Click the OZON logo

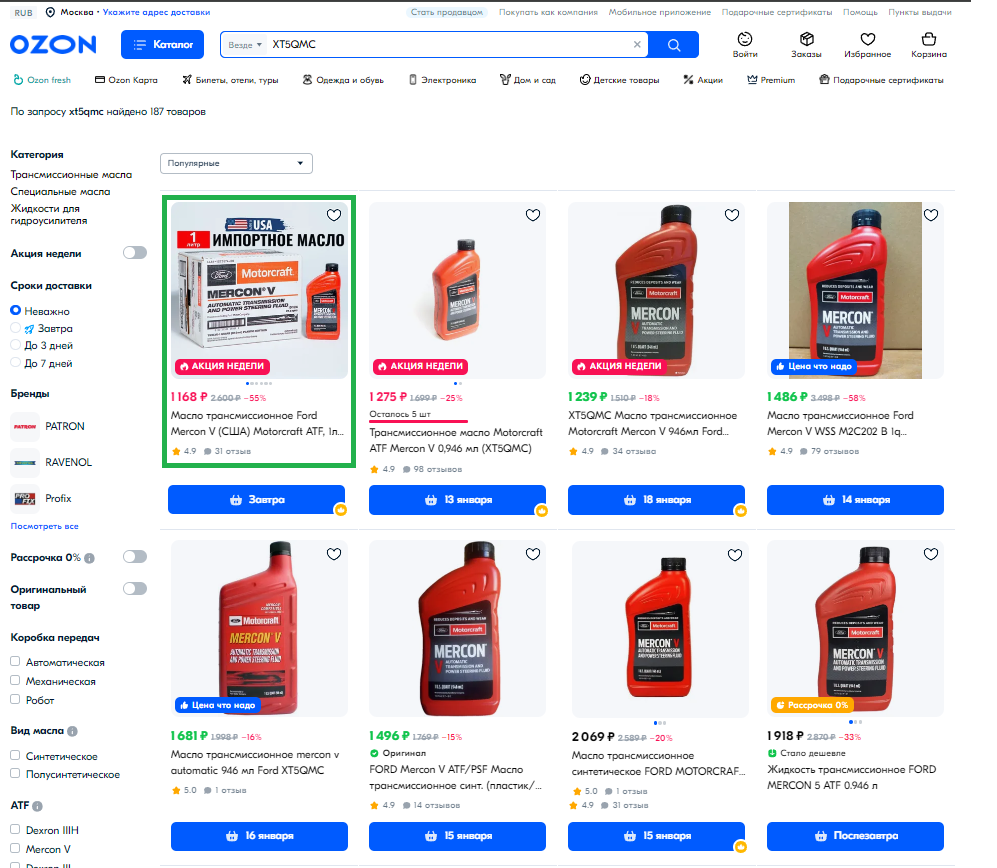53,45
